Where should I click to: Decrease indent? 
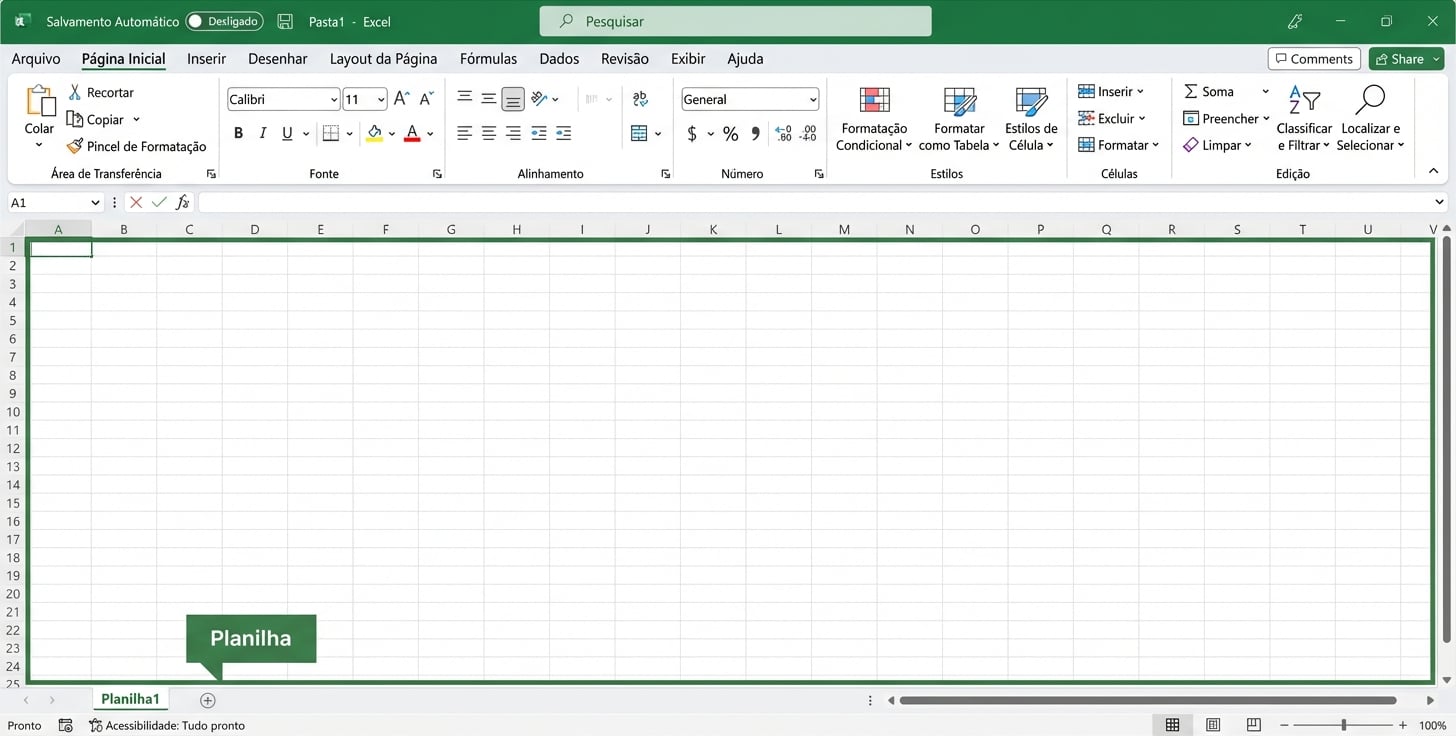(539, 133)
